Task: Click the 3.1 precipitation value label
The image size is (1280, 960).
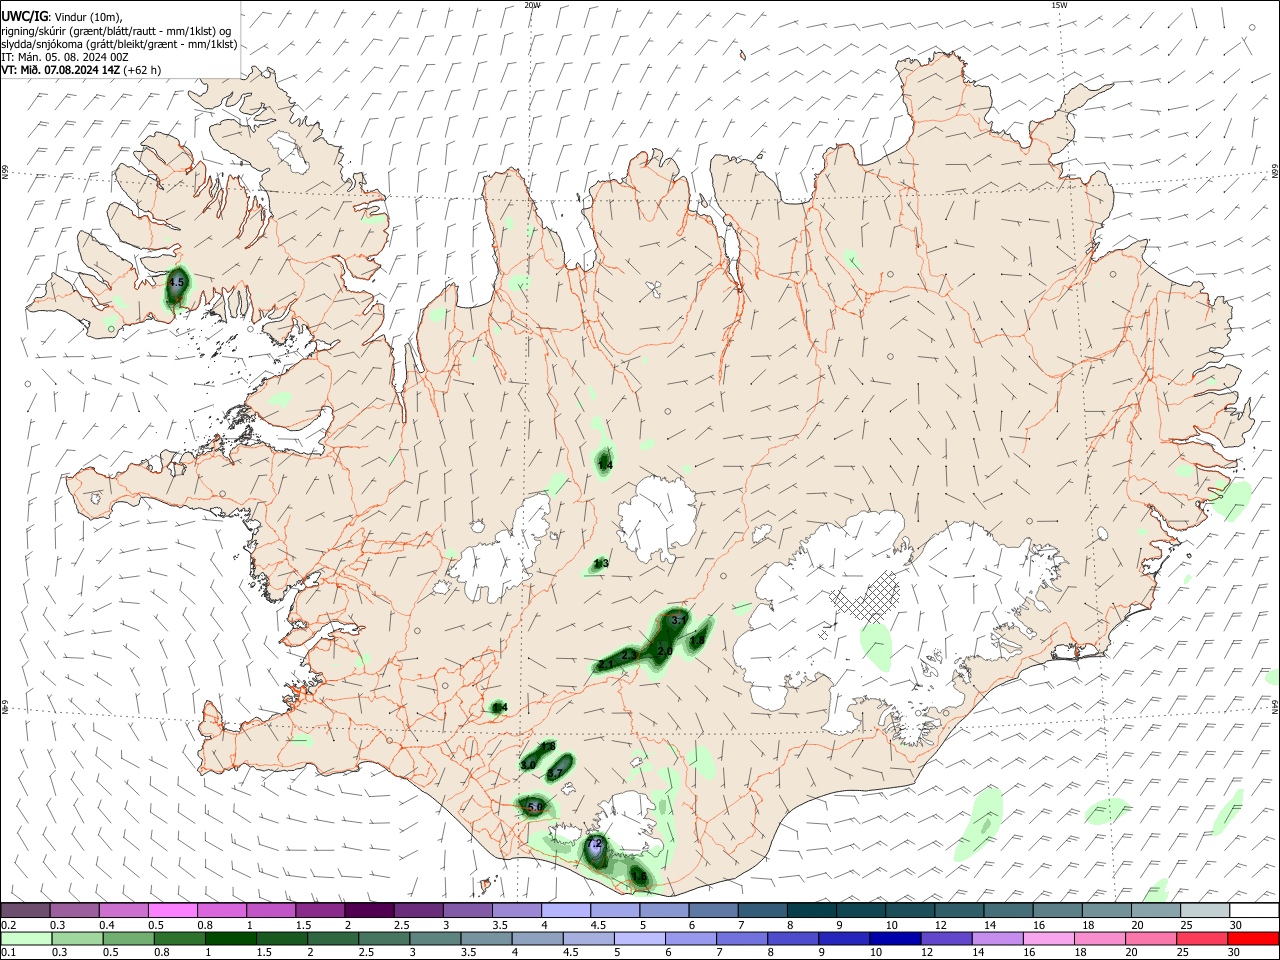Action: click(x=678, y=621)
